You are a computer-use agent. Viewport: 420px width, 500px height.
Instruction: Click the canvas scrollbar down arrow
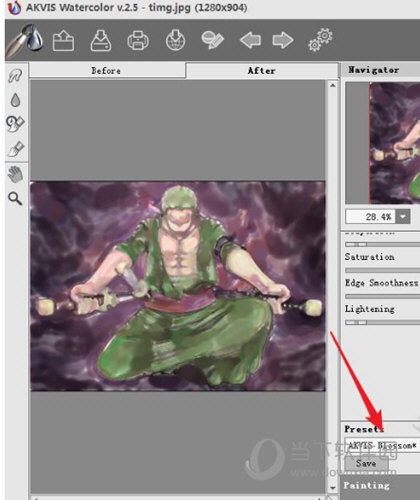(x=333, y=488)
